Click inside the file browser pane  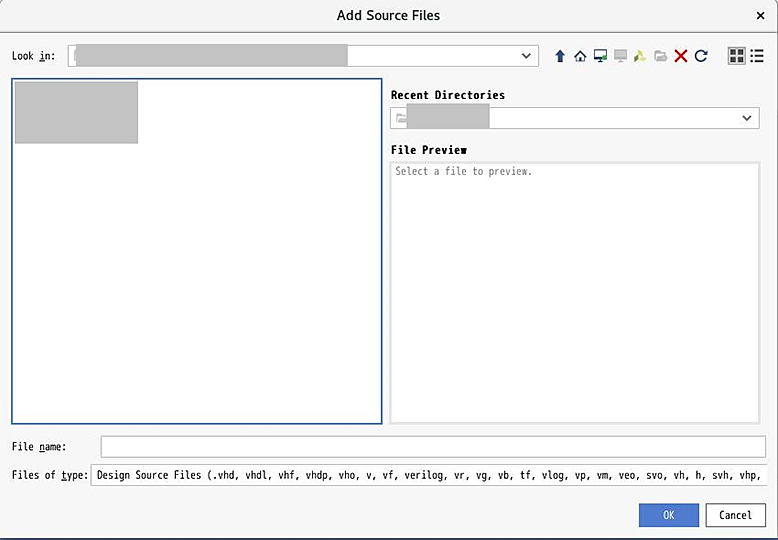[x=196, y=251]
